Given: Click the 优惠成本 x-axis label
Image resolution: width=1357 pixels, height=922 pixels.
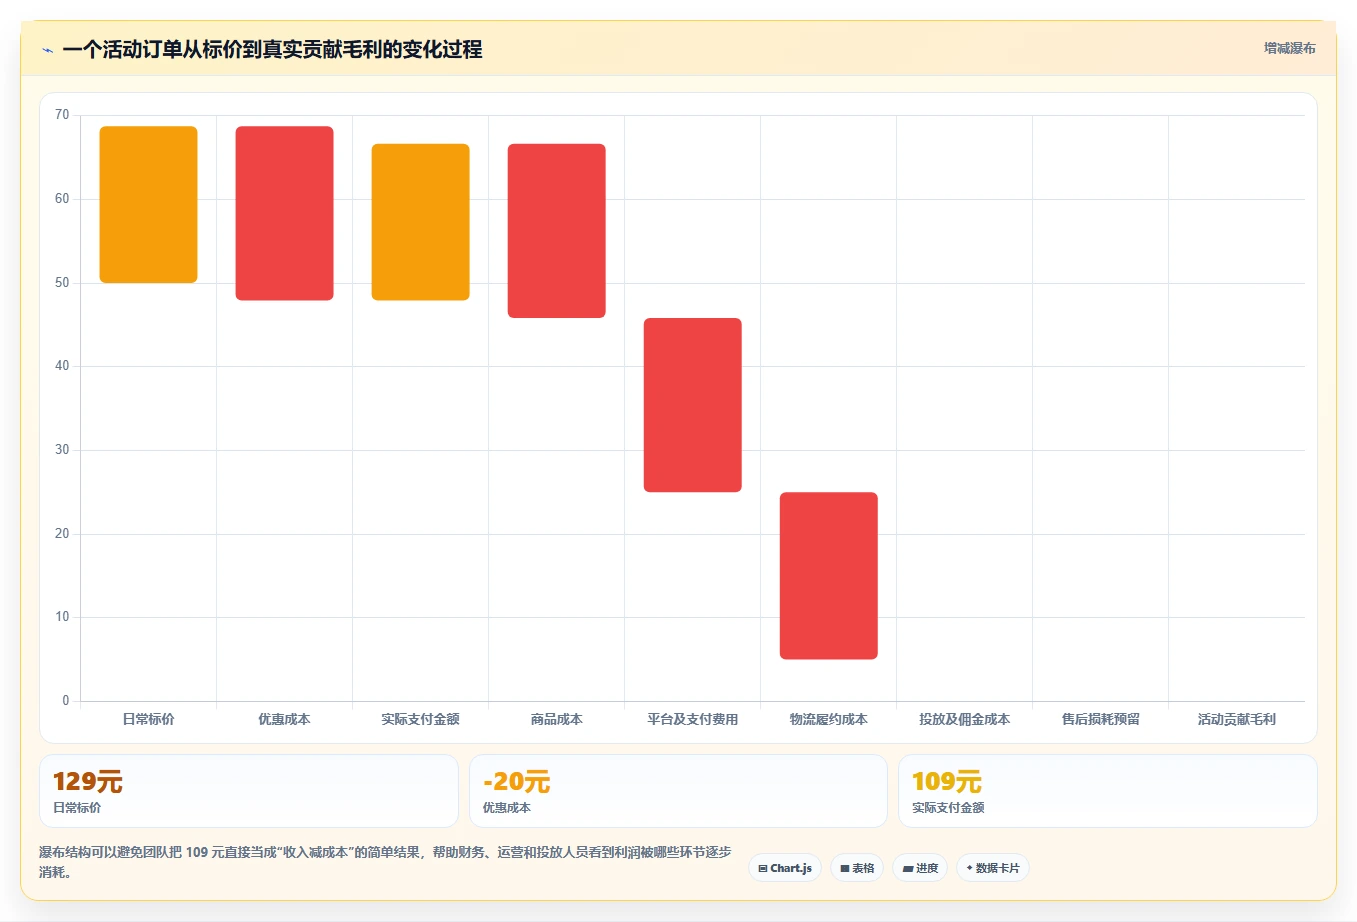Looking at the screenshot, I should (x=285, y=719).
